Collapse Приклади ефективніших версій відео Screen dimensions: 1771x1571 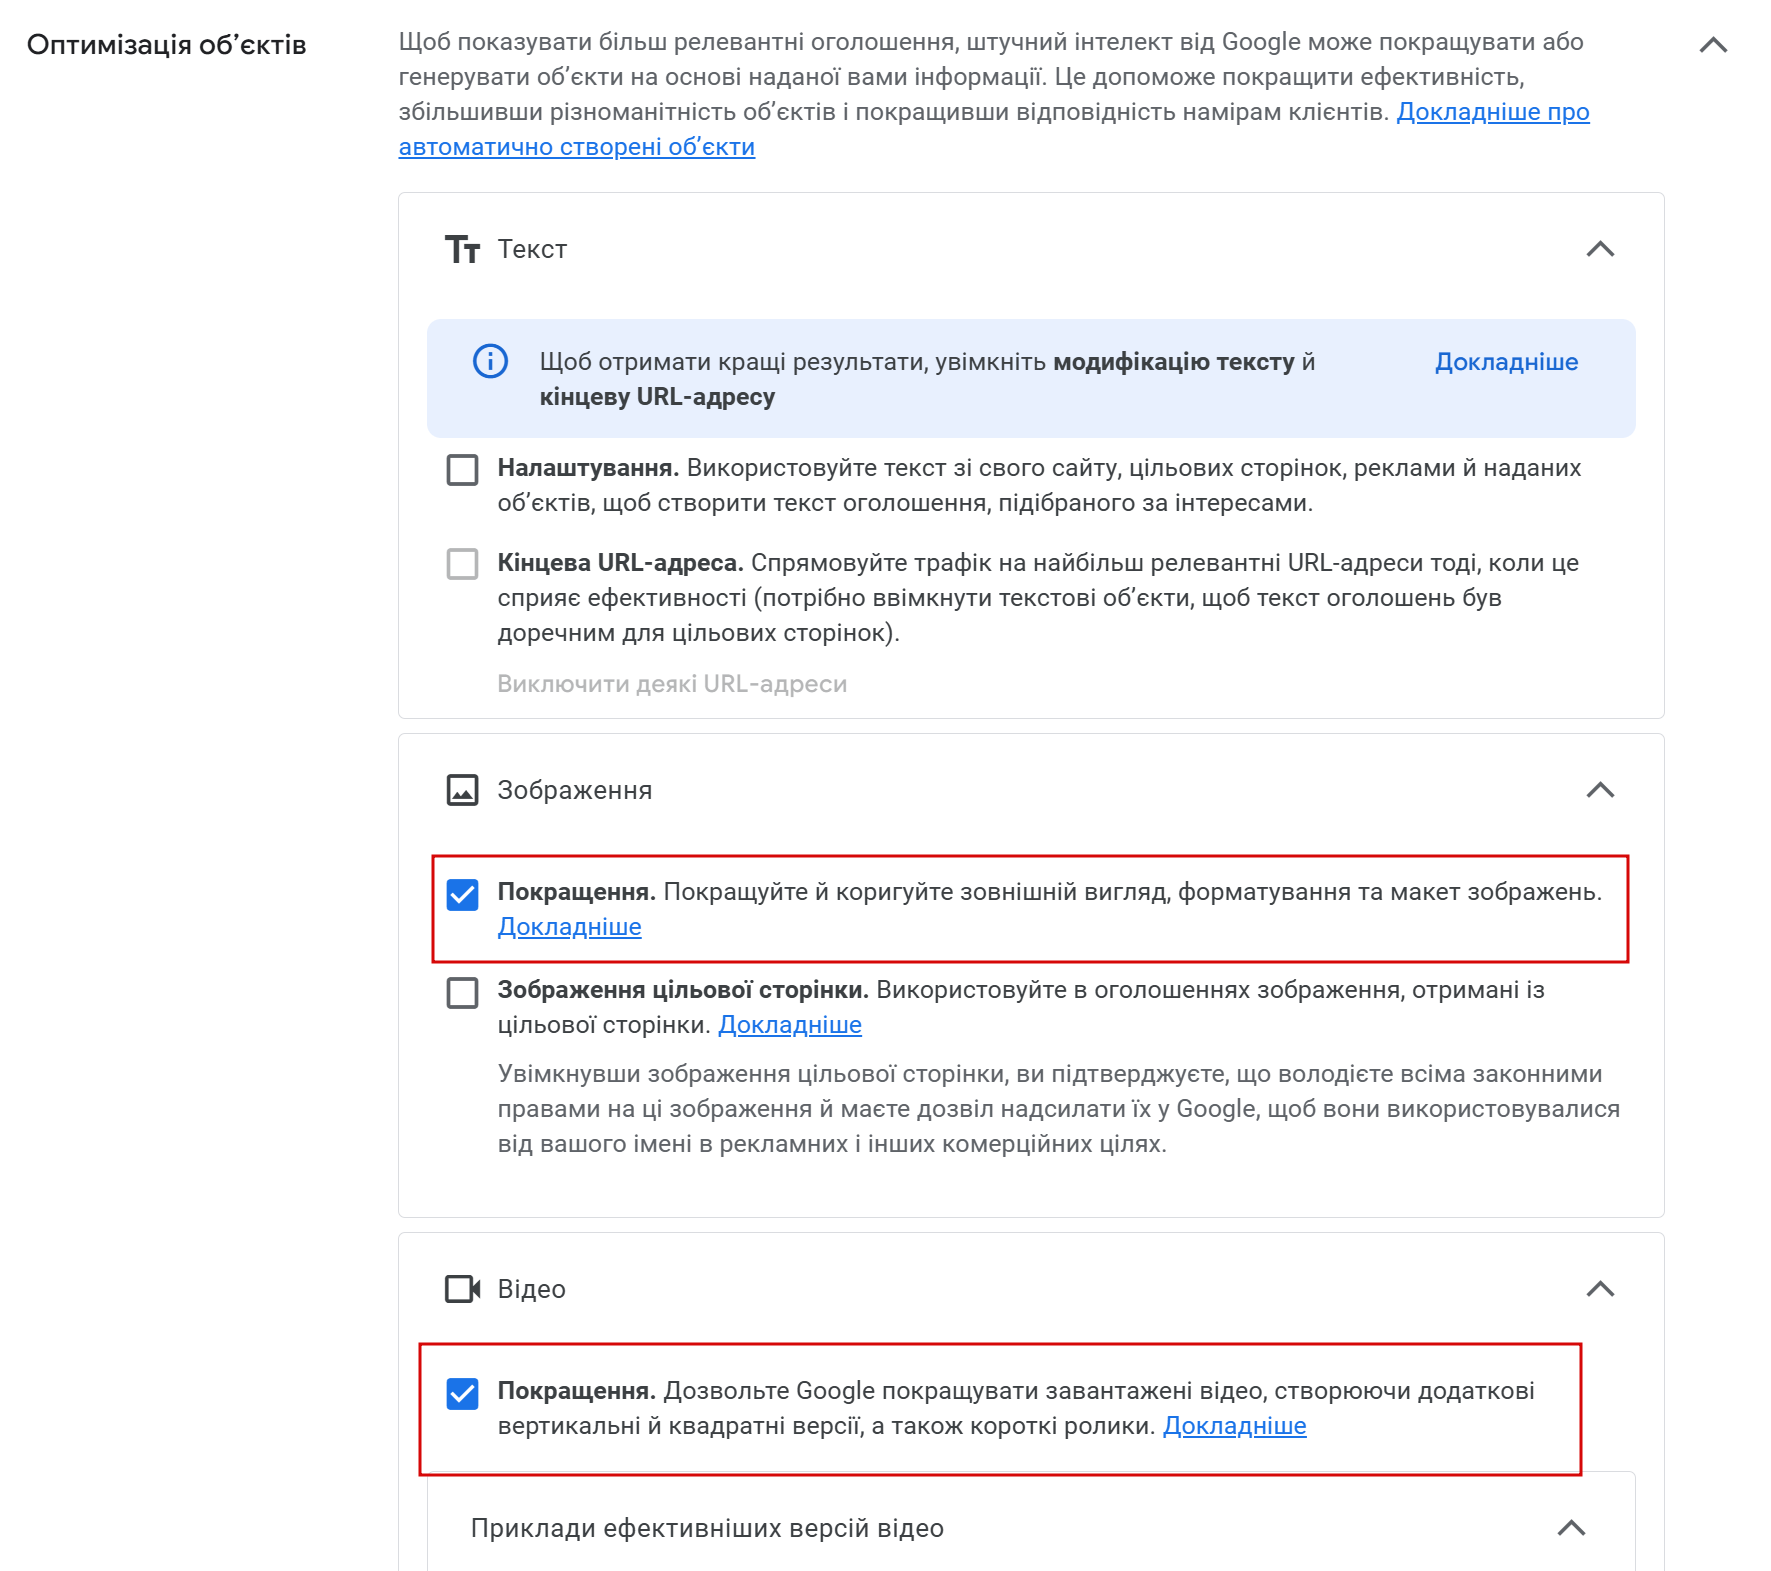(x=1572, y=1528)
